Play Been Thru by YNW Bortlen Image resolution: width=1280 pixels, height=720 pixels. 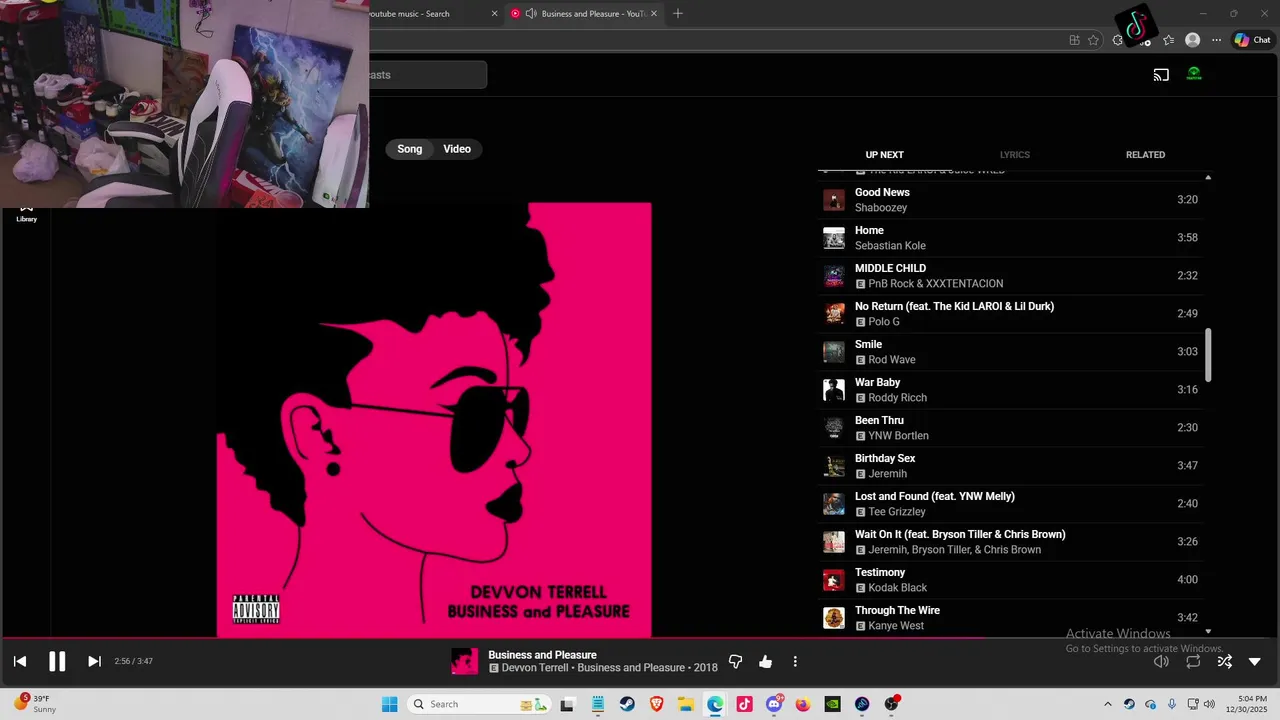pos(1010,428)
